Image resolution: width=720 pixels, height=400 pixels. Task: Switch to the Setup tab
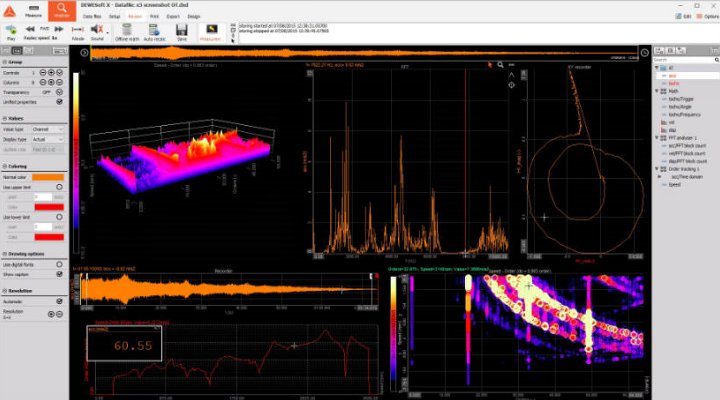tap(115, 17)
